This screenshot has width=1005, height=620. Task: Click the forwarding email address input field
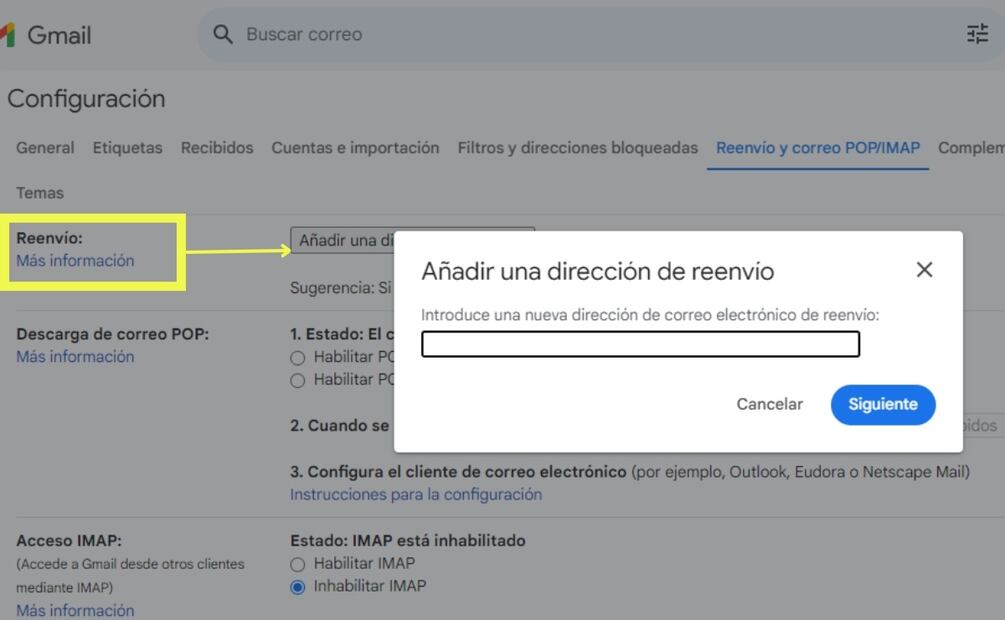point(642,344)
